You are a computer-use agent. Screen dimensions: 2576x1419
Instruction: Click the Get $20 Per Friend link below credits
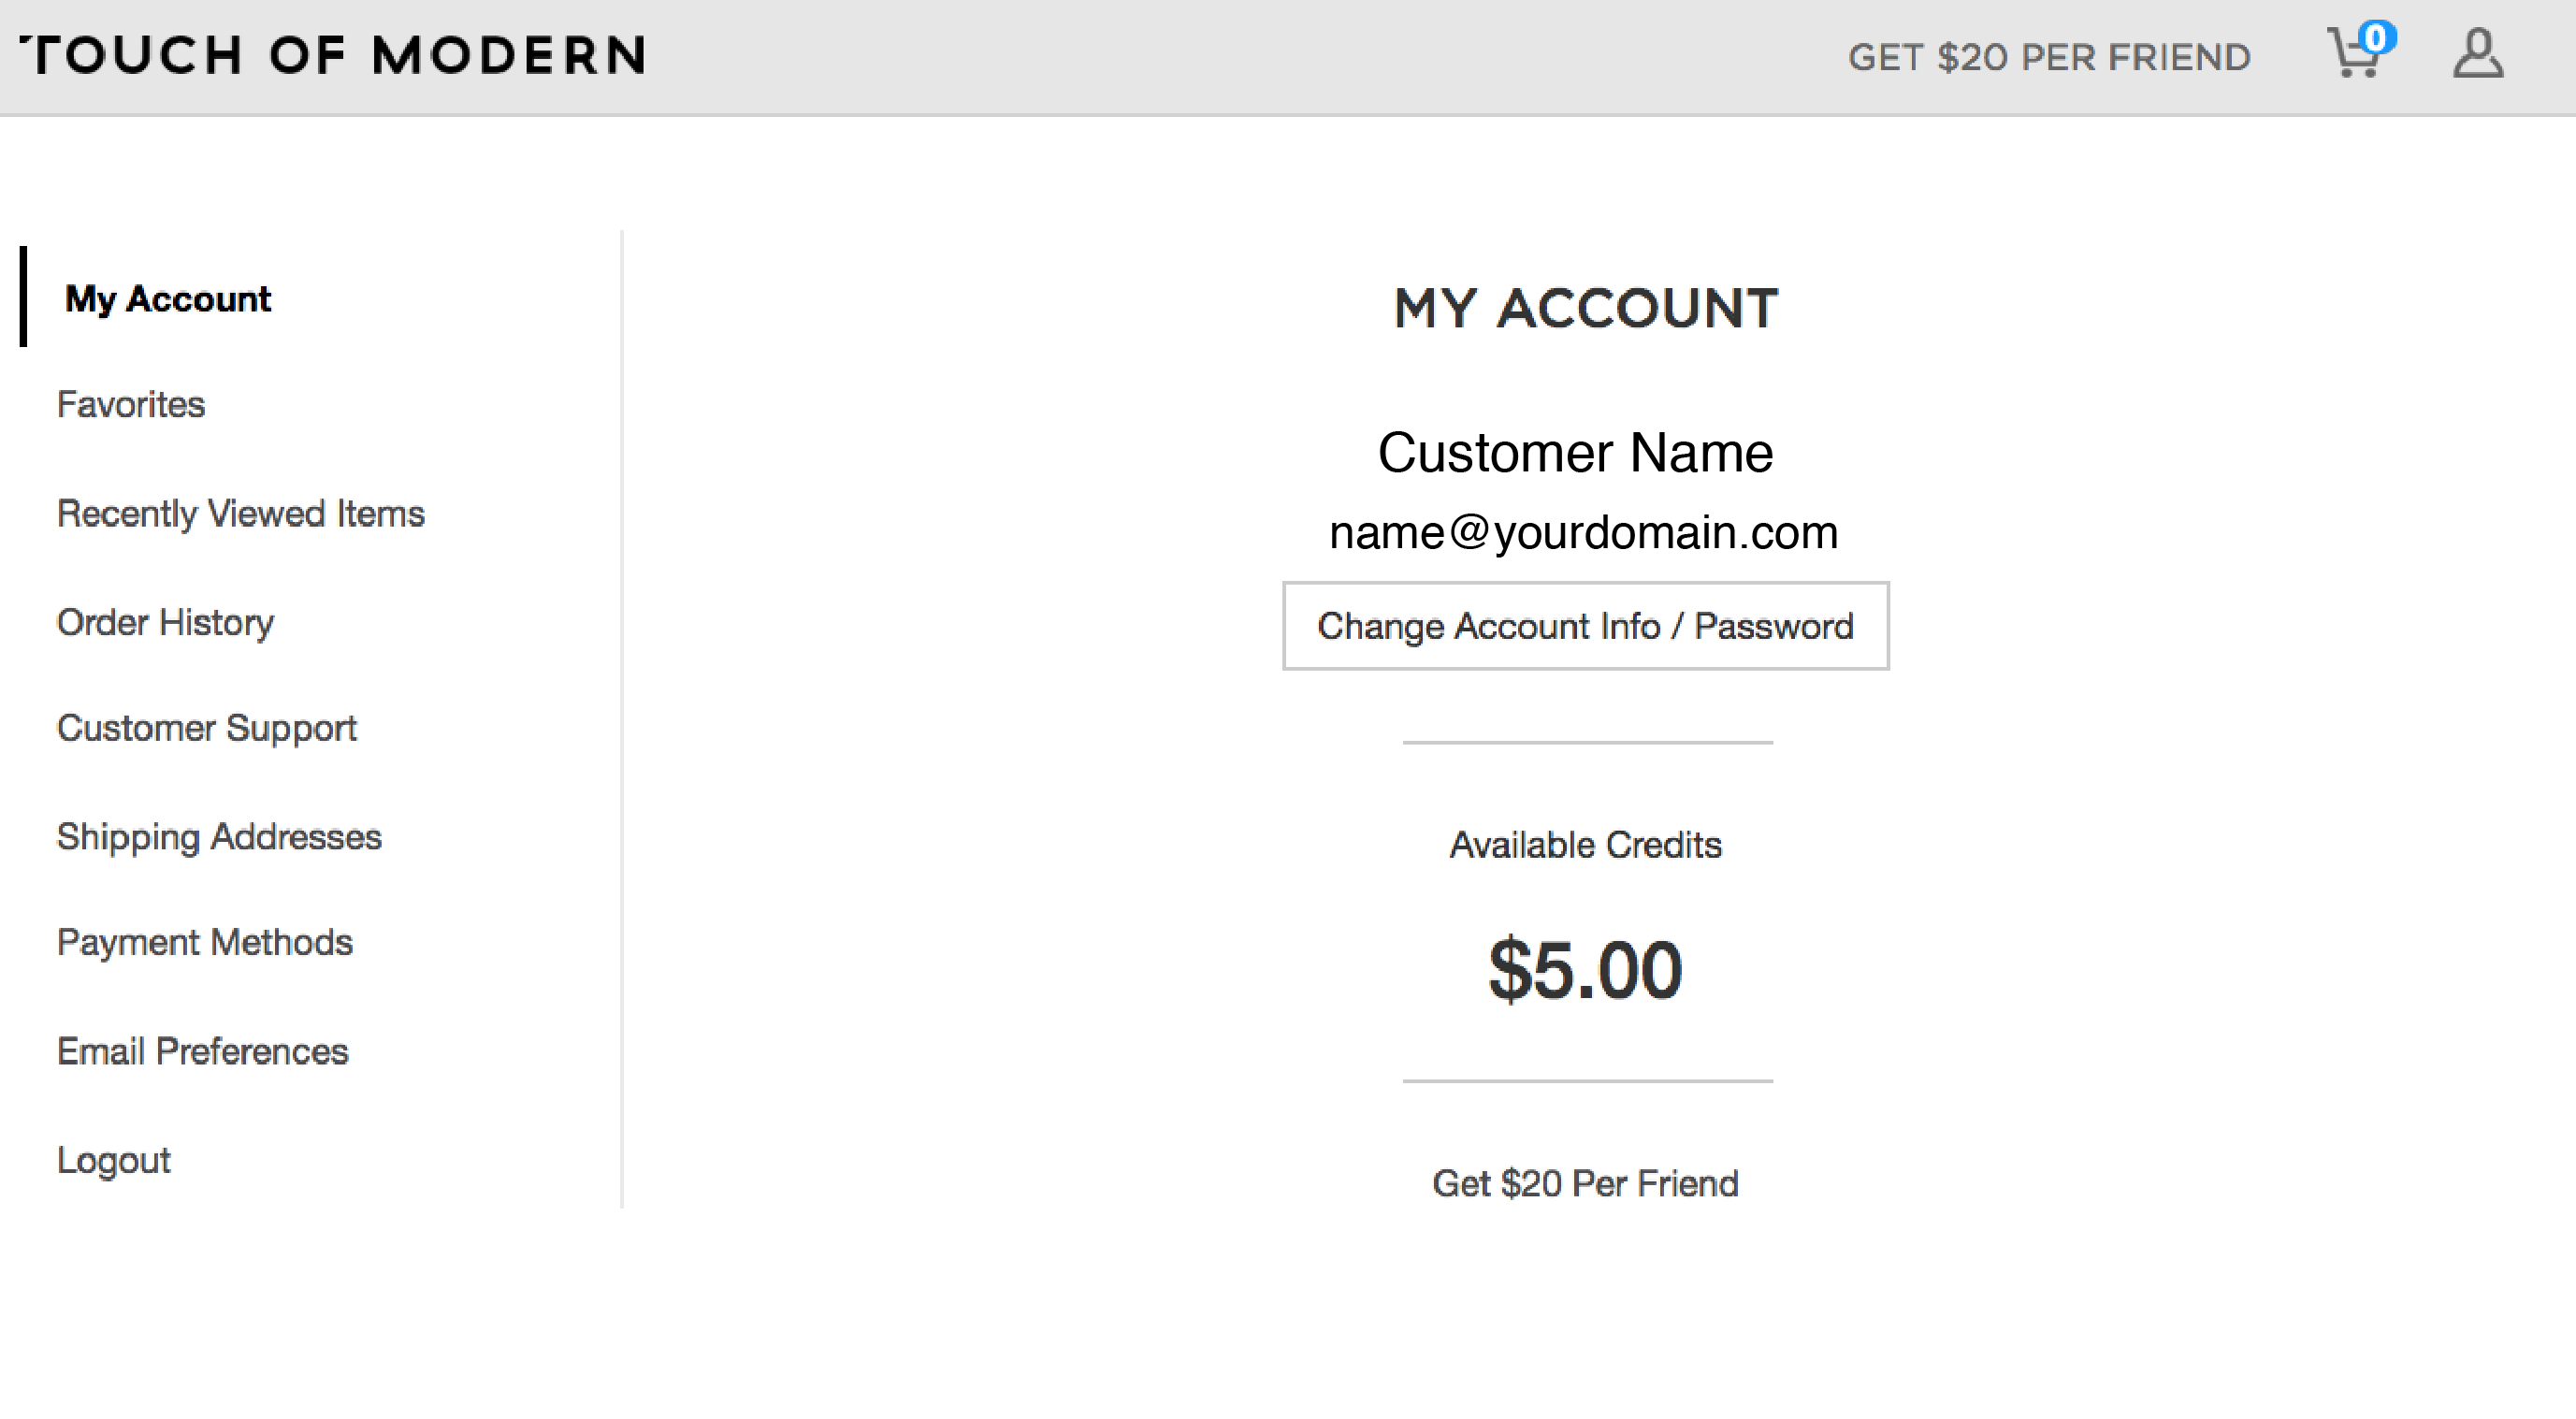point(1586,1183)
